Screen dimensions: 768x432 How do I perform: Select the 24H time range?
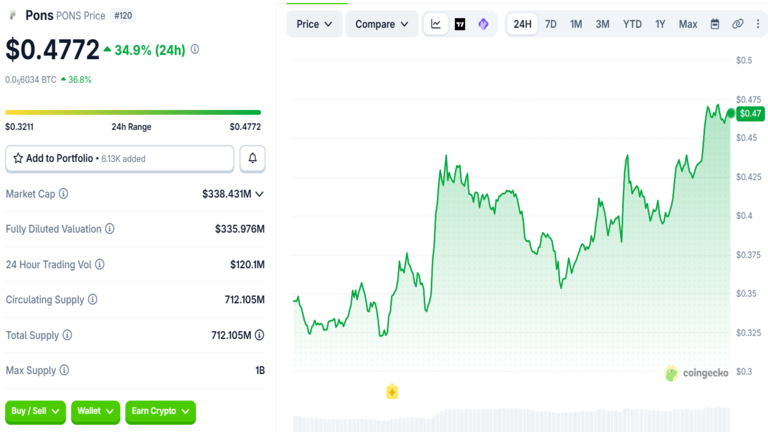522,24
